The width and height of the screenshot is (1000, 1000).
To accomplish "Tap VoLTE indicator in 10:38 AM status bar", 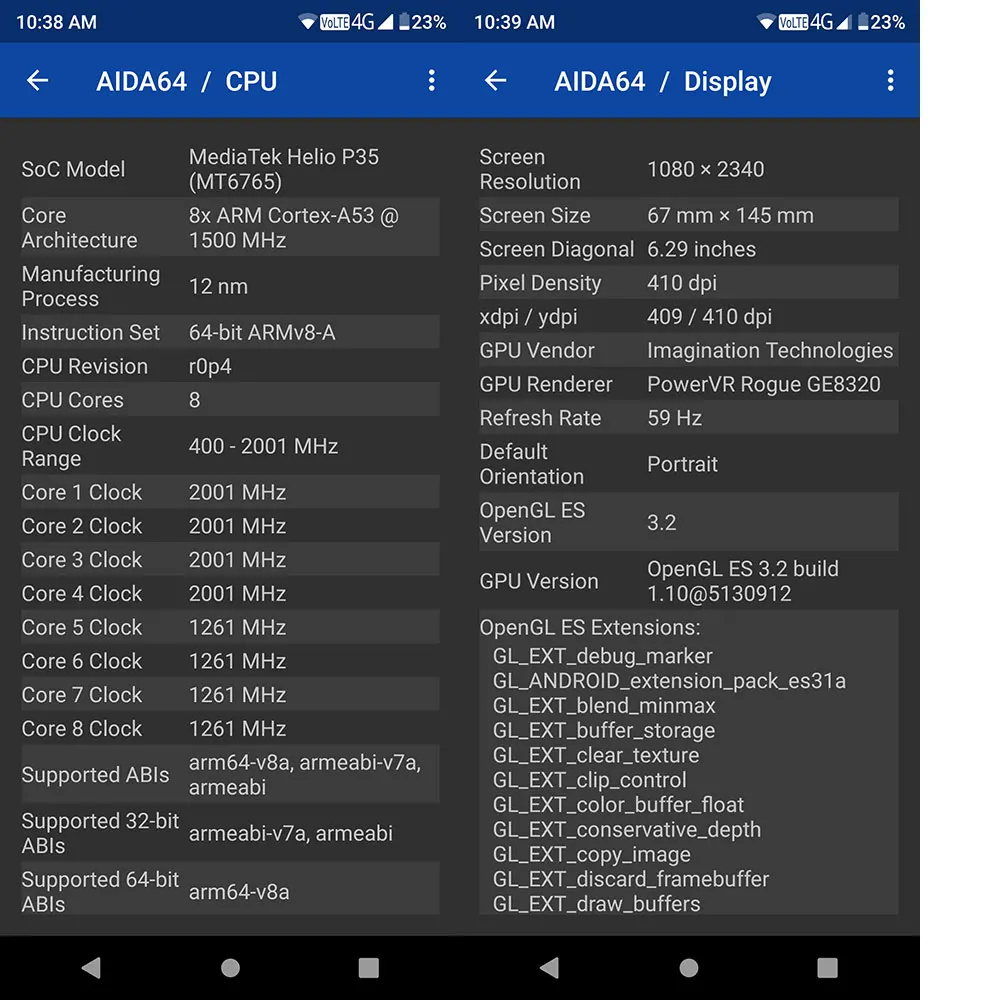I will (x=334, y=22).
